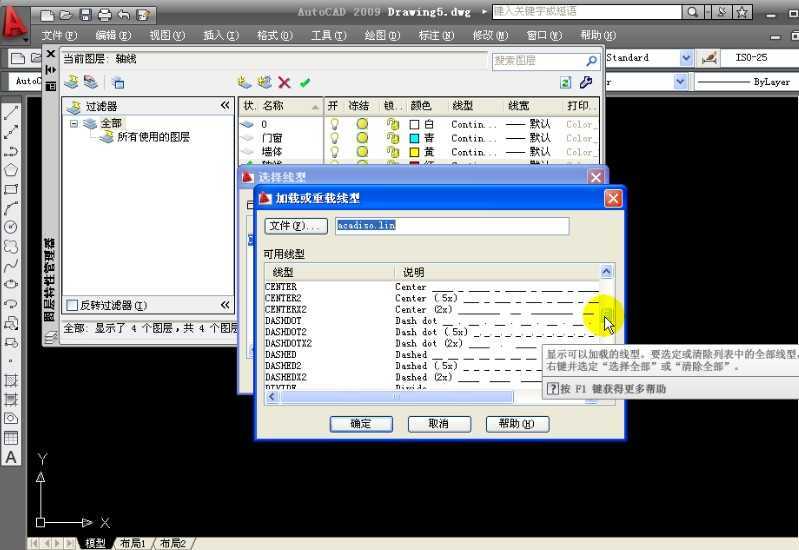Click the Settings wrench icon in layer manager

point(585,82)
